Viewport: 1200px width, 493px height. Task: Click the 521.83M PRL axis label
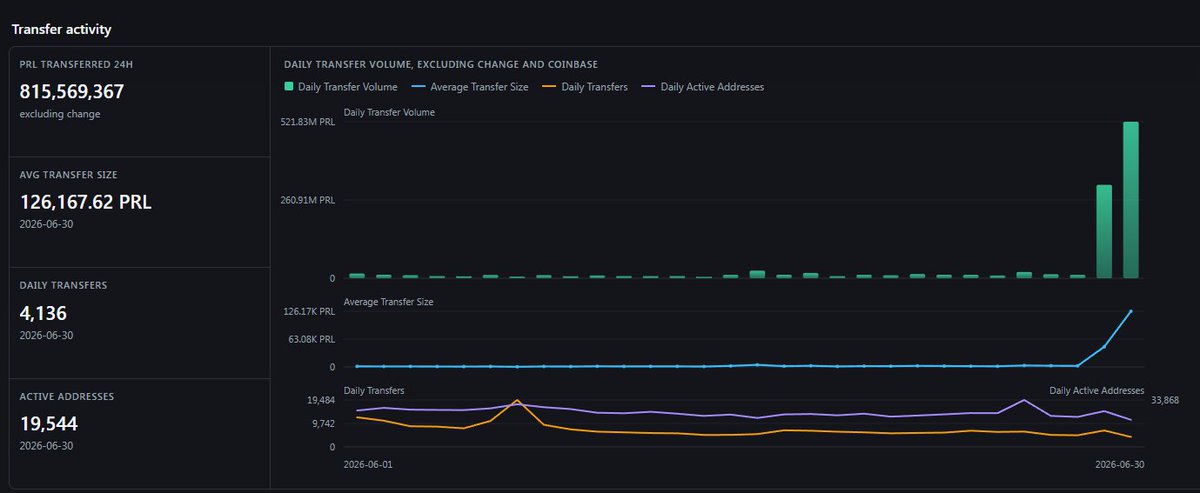pyautogui.click(x=307, y=122)
